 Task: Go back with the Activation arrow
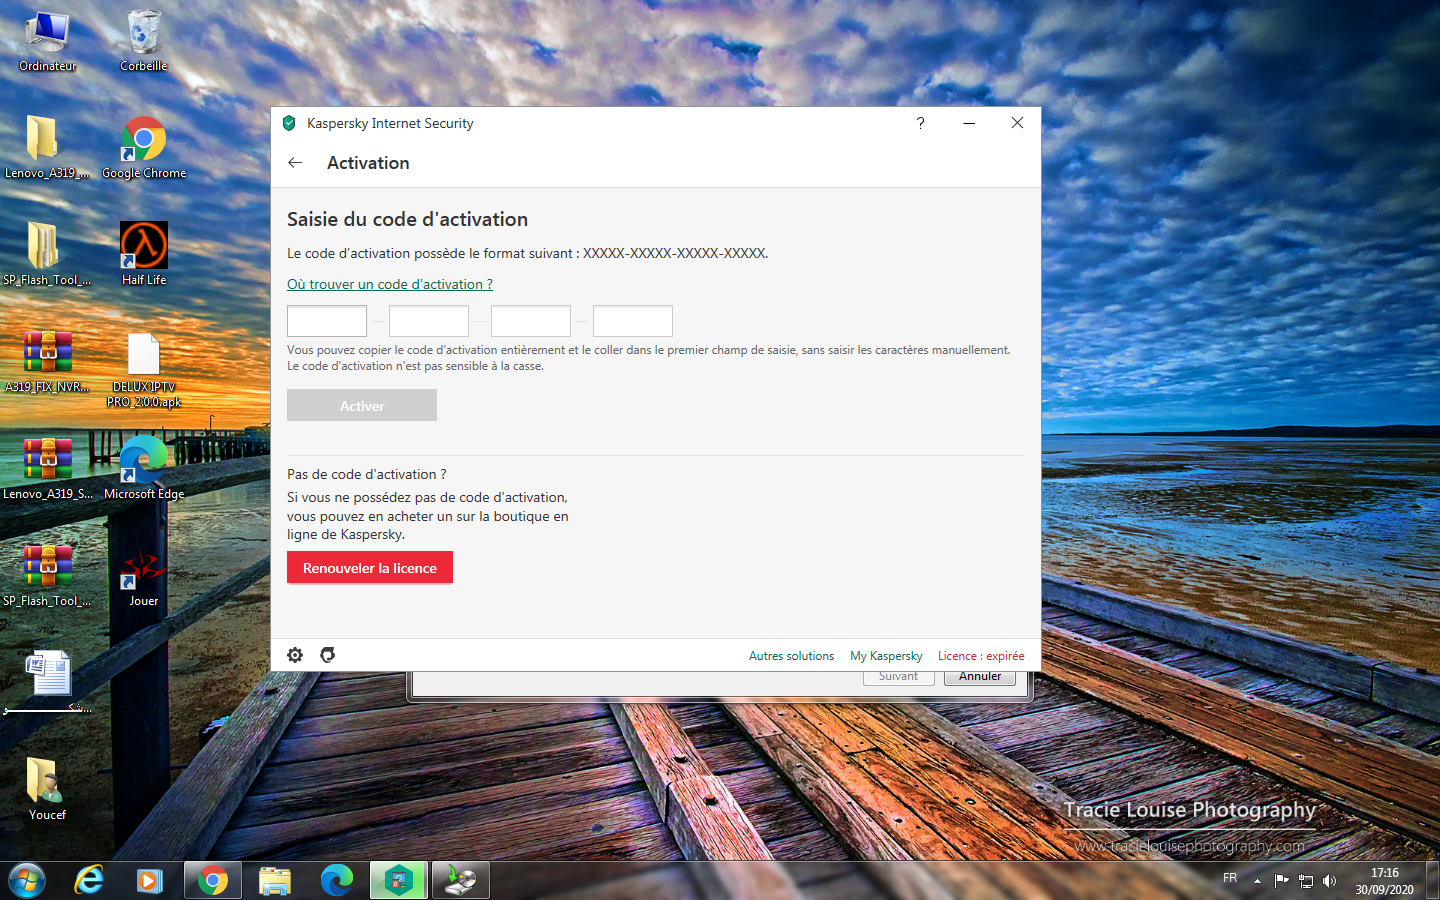[295, 163]
